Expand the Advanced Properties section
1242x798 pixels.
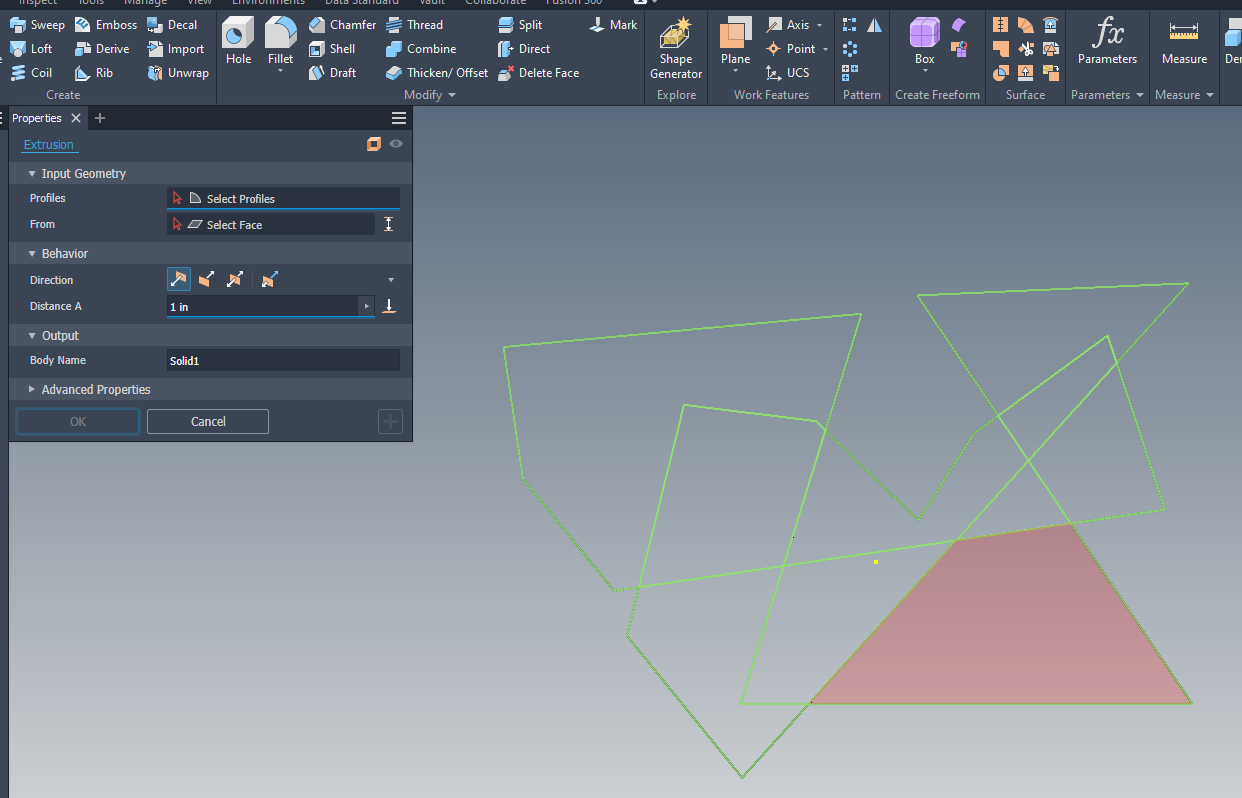(95, 389)
